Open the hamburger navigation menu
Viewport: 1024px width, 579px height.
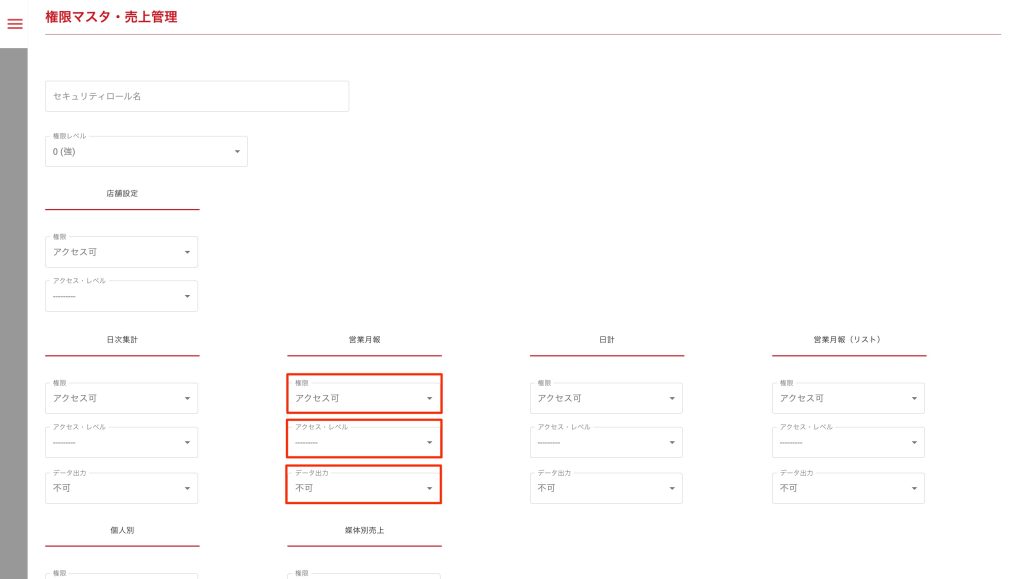pyautogui.click(x=14, y=23)
